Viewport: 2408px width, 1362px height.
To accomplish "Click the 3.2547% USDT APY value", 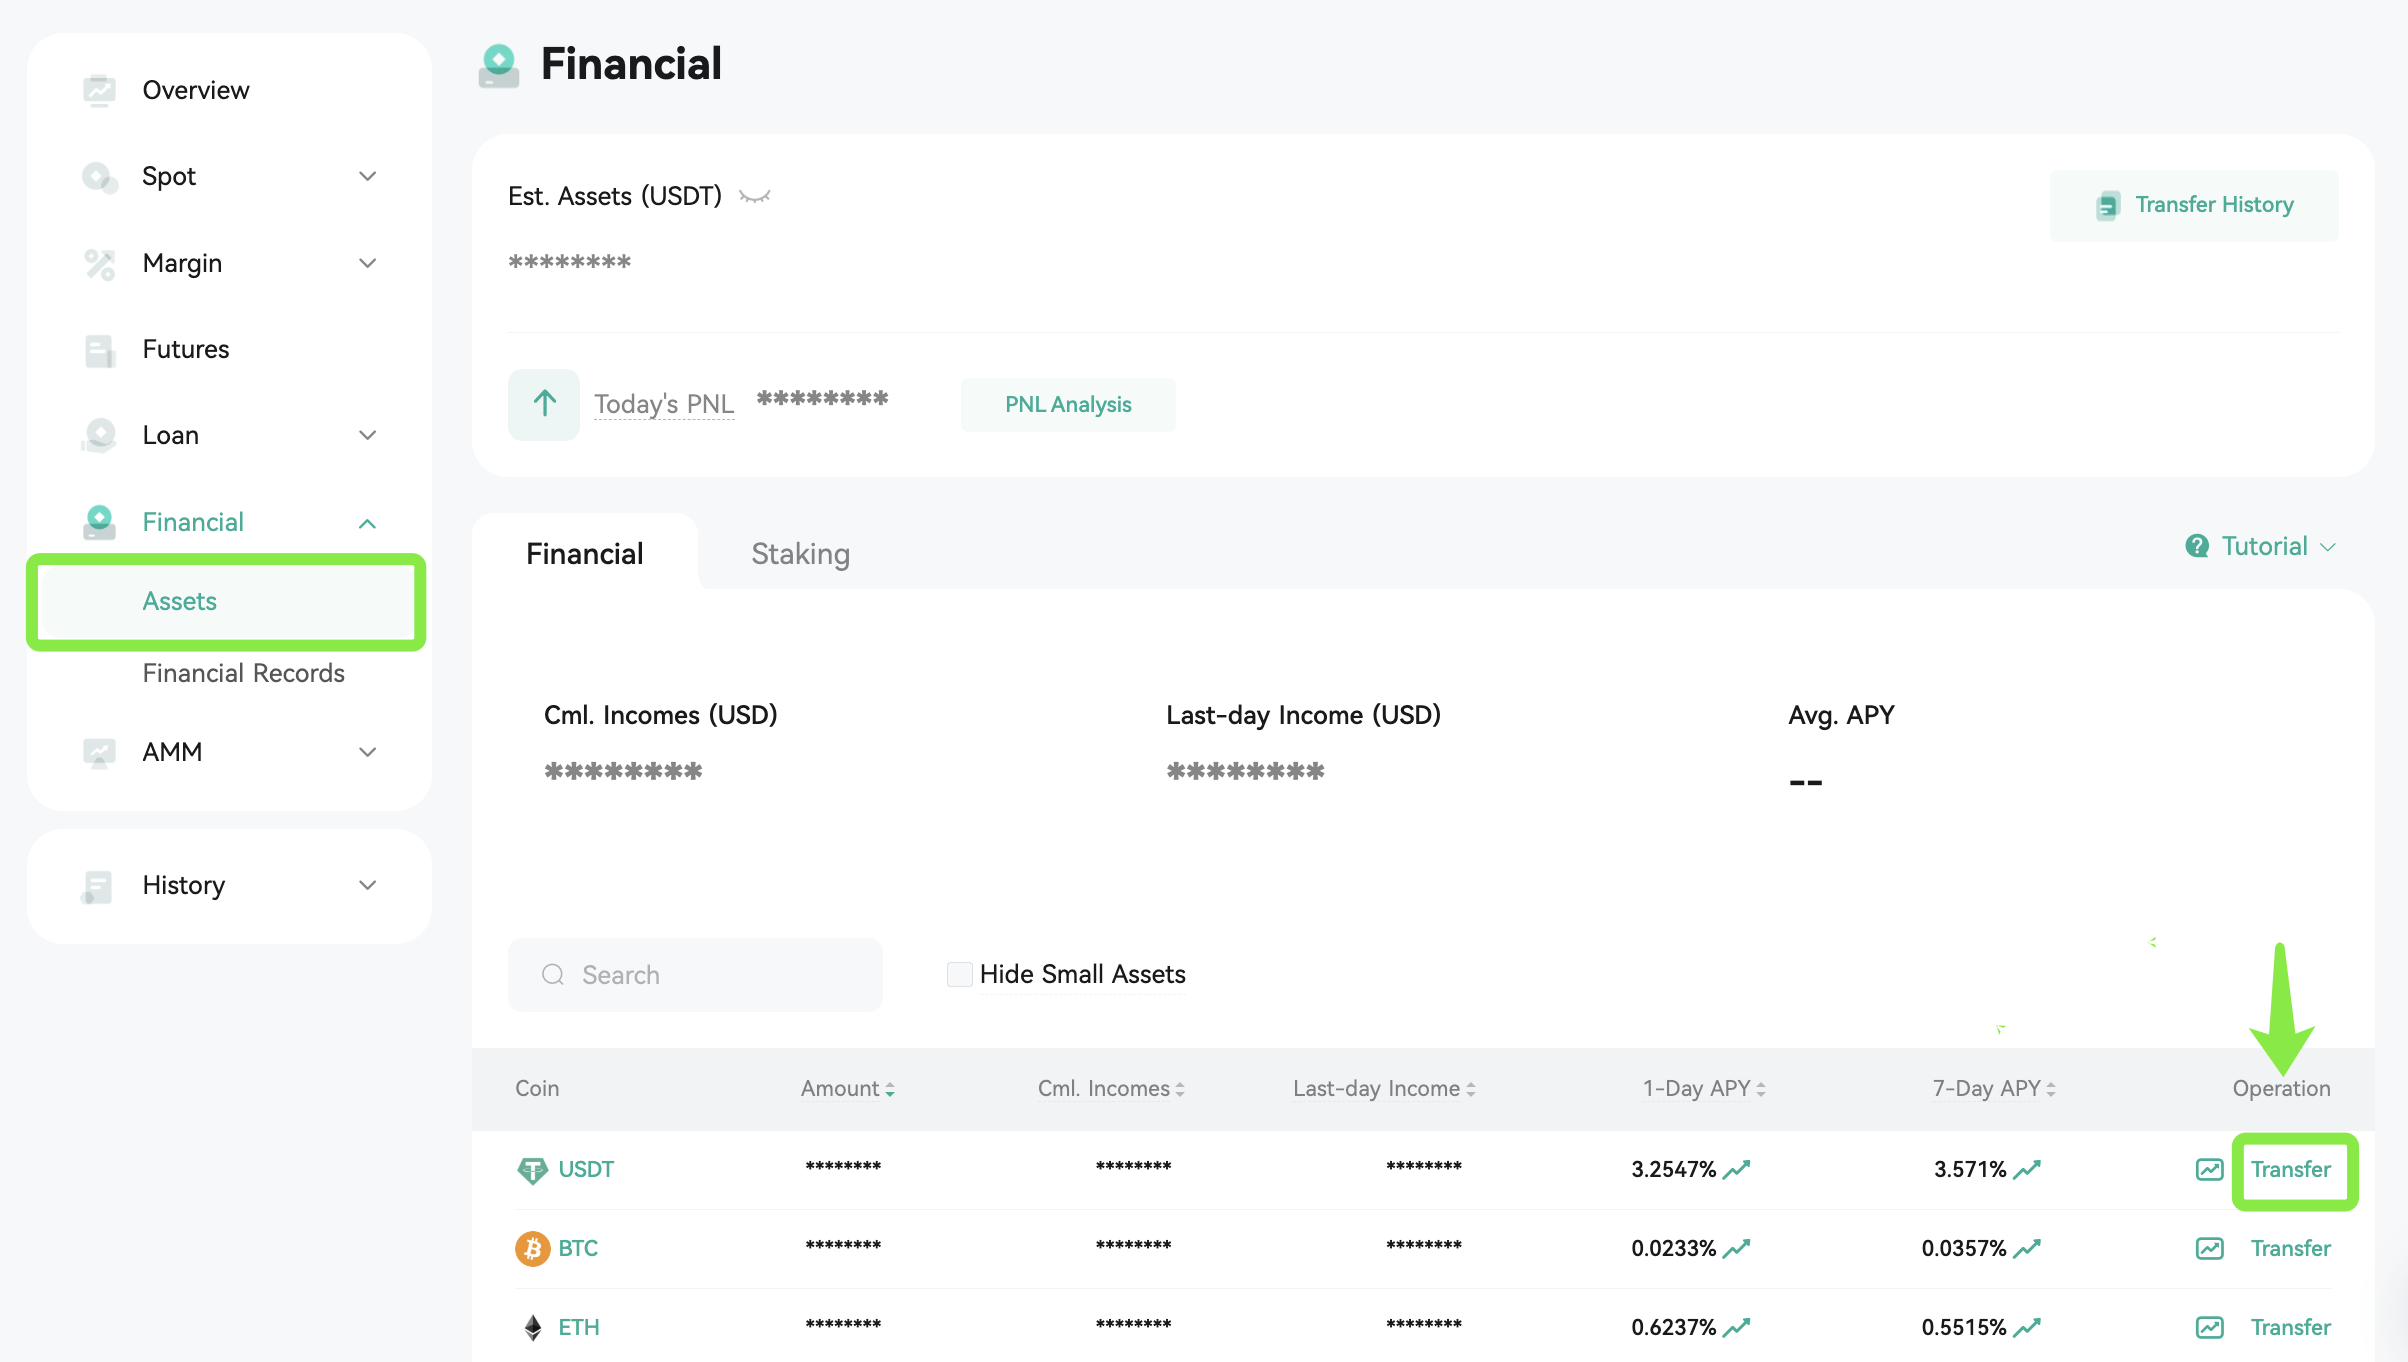I will [1673, 1169].
